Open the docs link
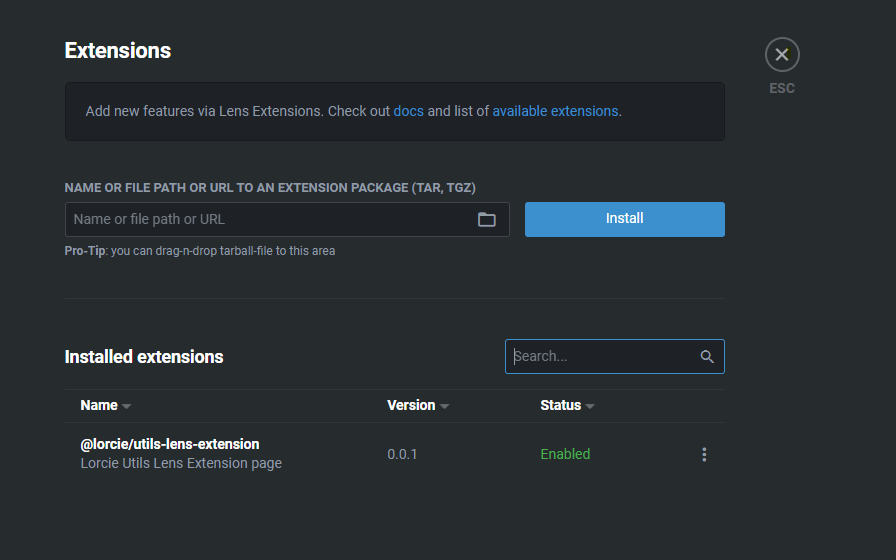 tap(408, 111)
